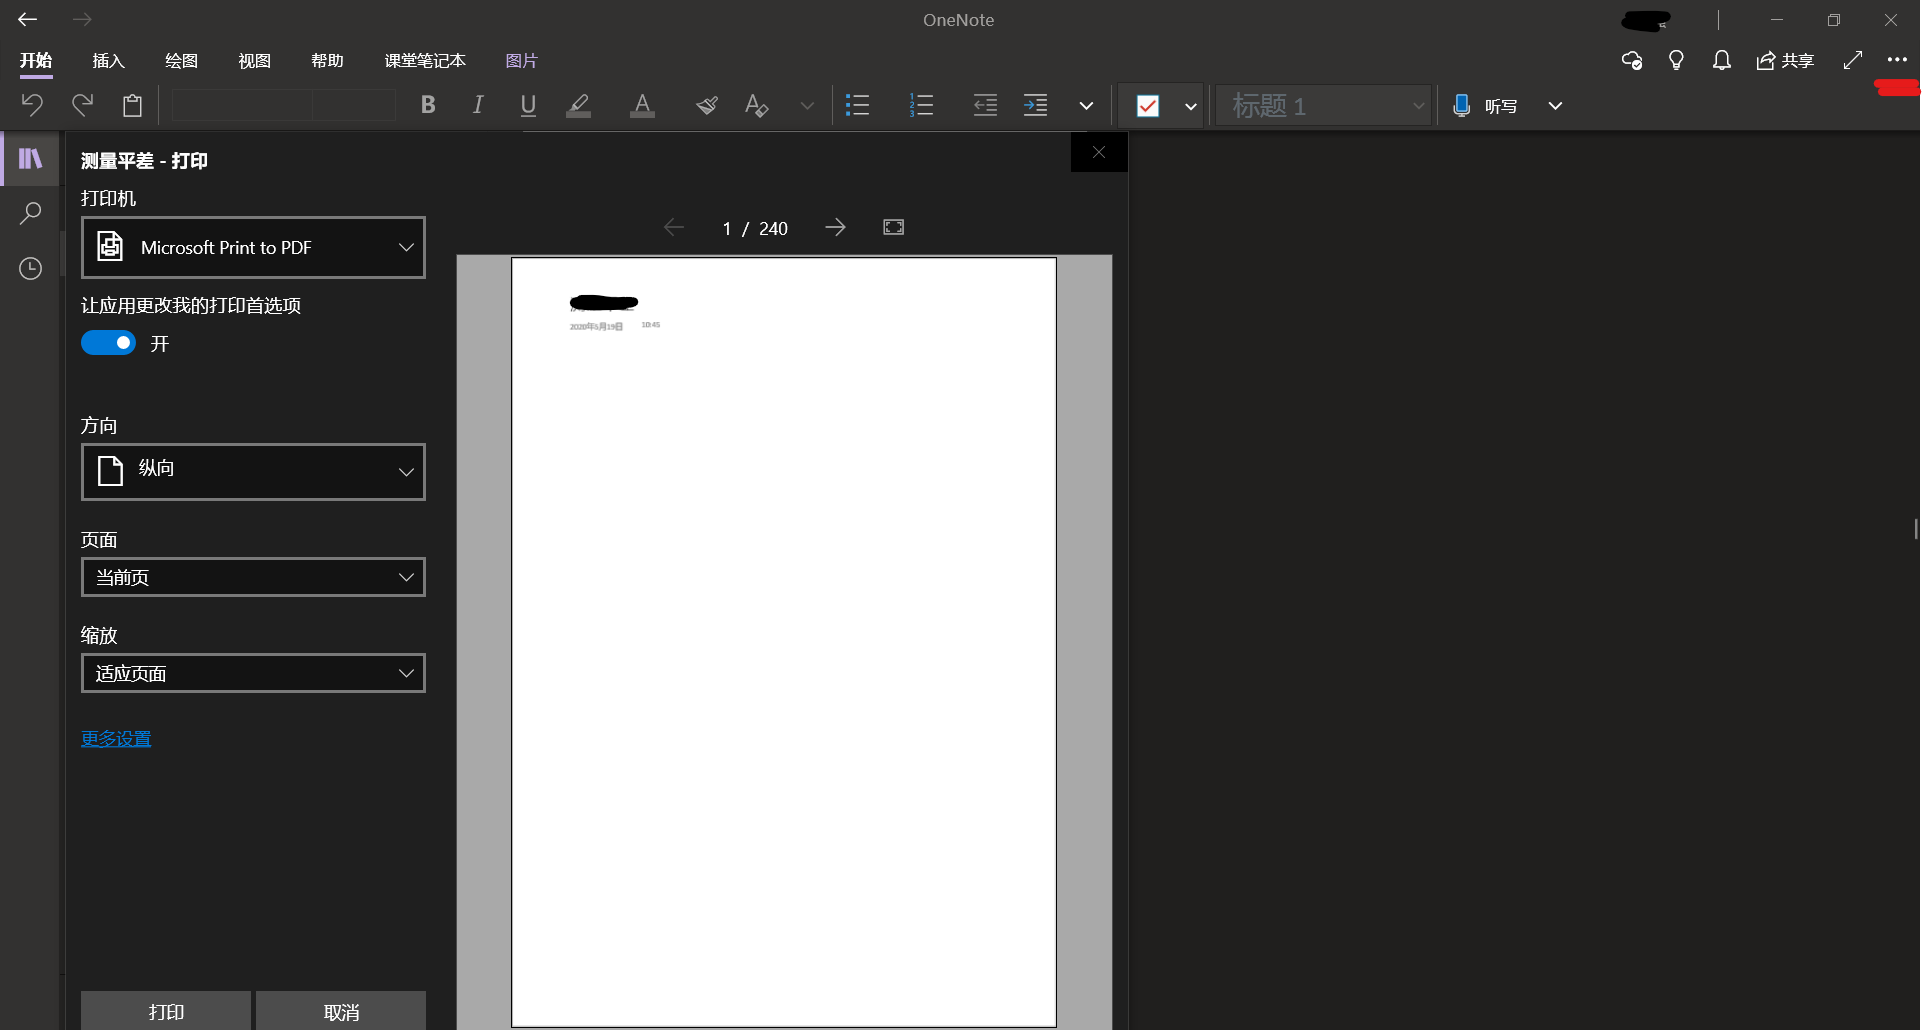Apply the text highlighter
1922x1030 pixels.
579,105
